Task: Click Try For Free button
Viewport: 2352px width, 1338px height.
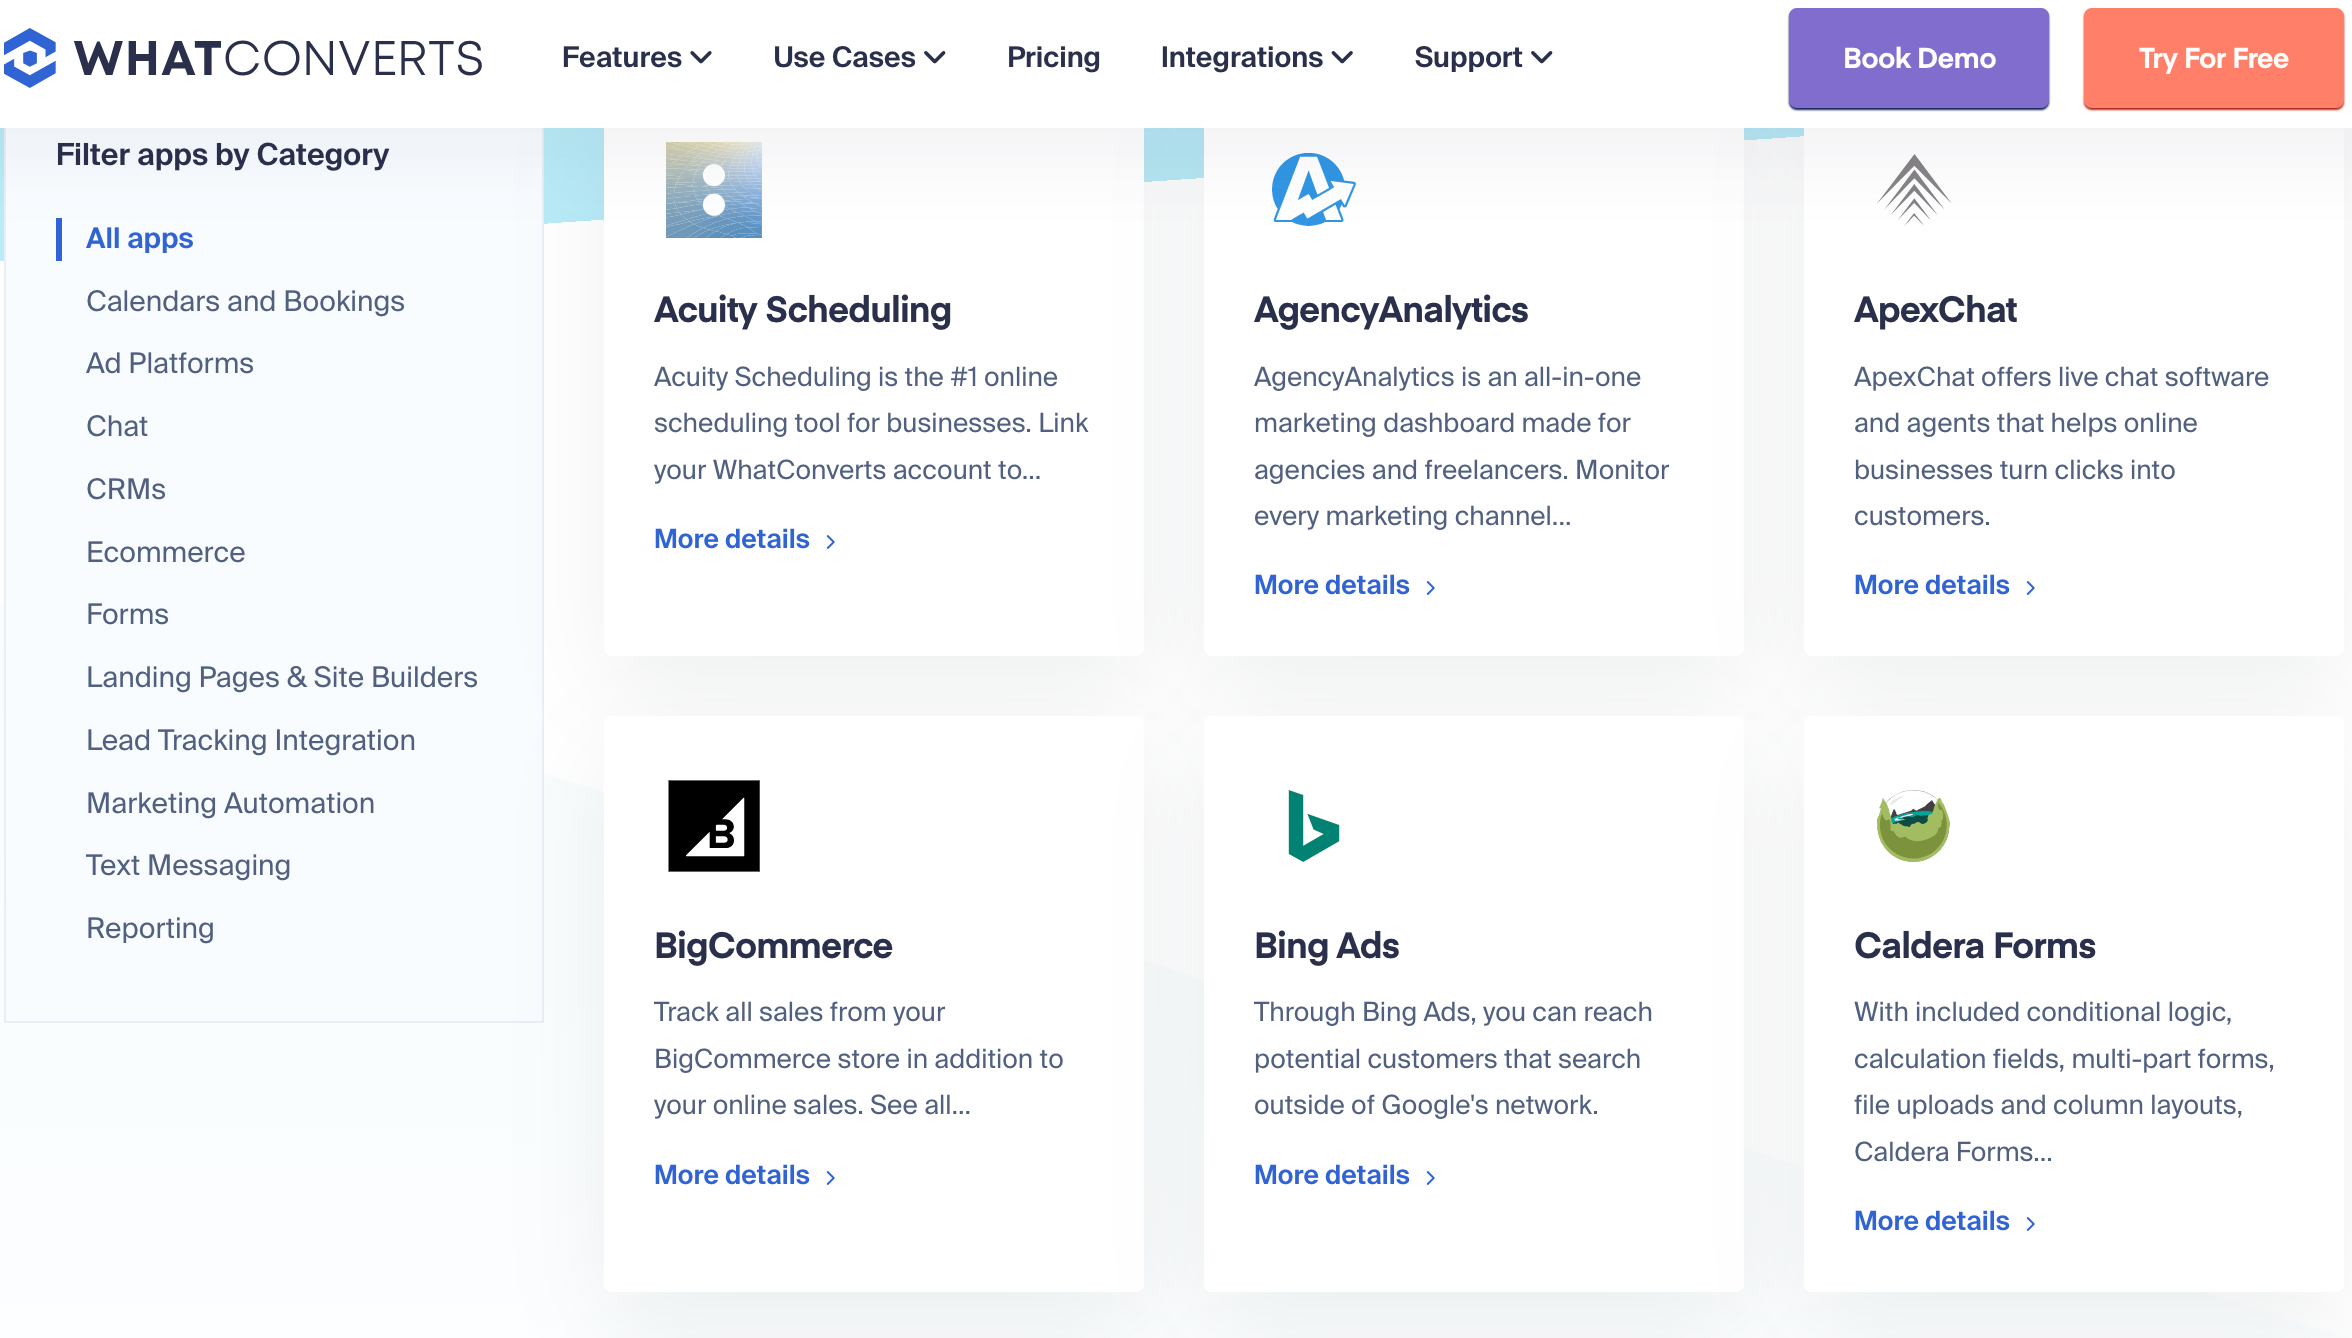Action: pos(2215,58)
